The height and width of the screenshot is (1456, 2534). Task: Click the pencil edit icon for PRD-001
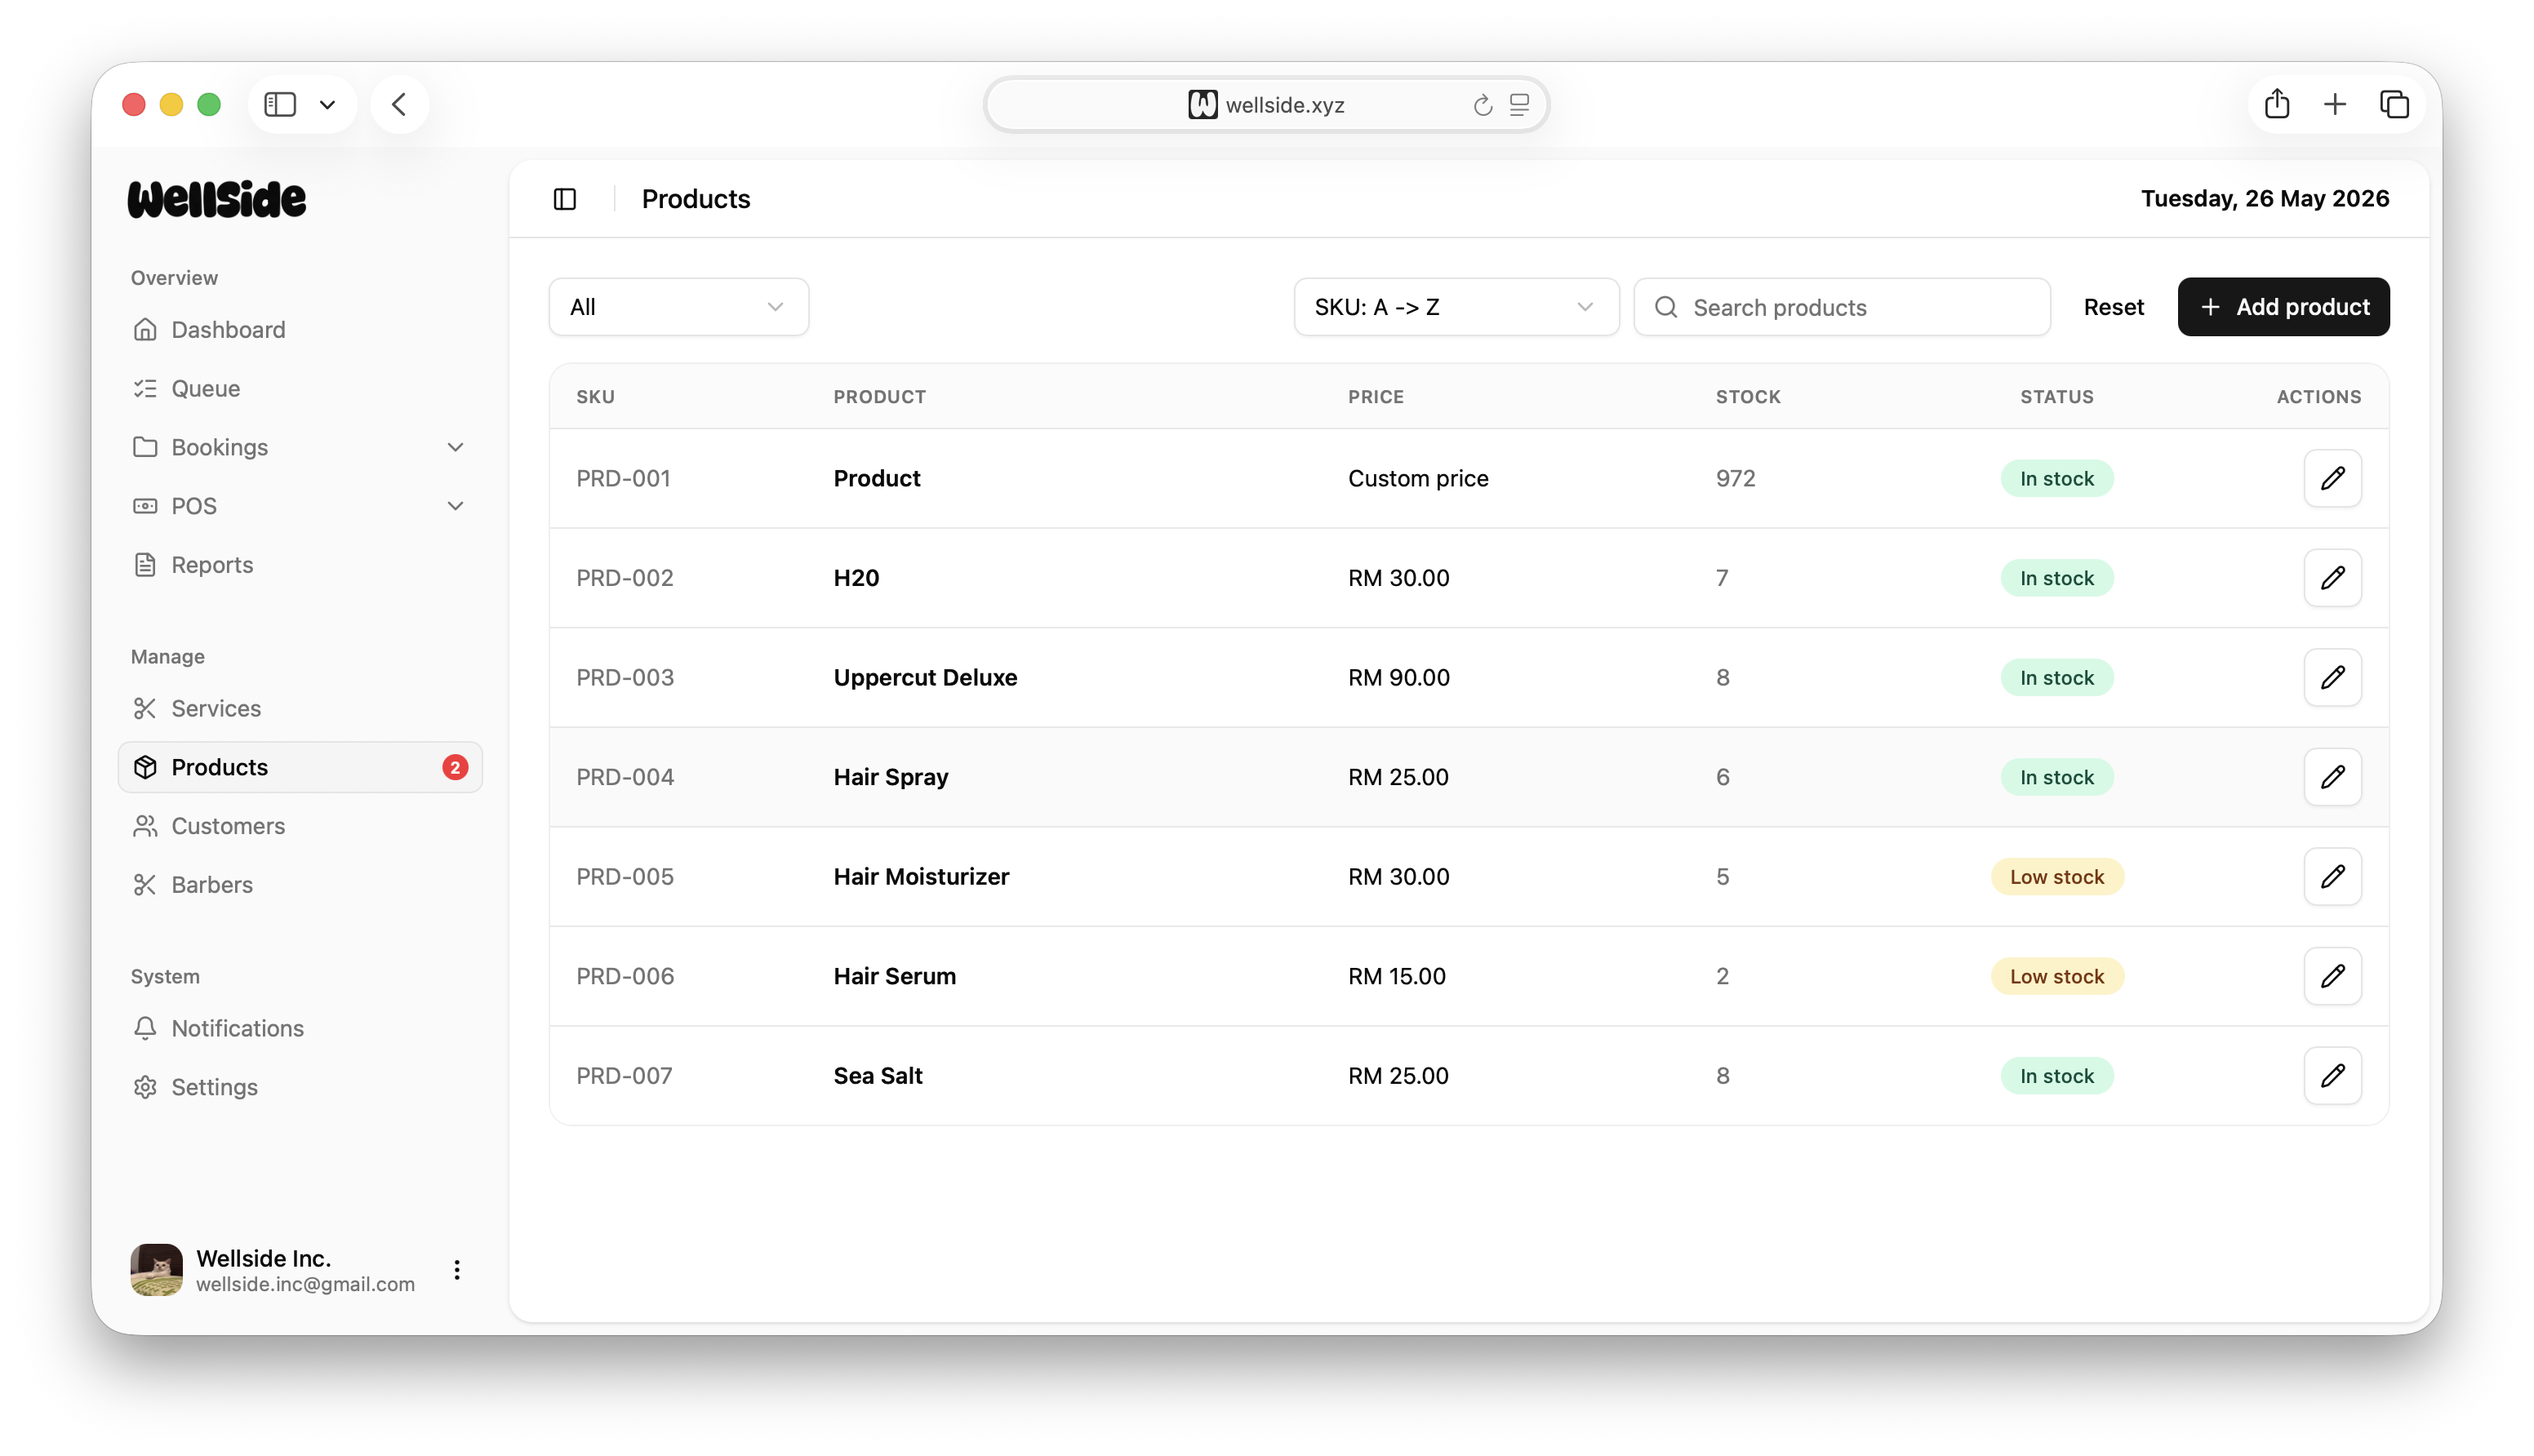[x=2332, y=478]
